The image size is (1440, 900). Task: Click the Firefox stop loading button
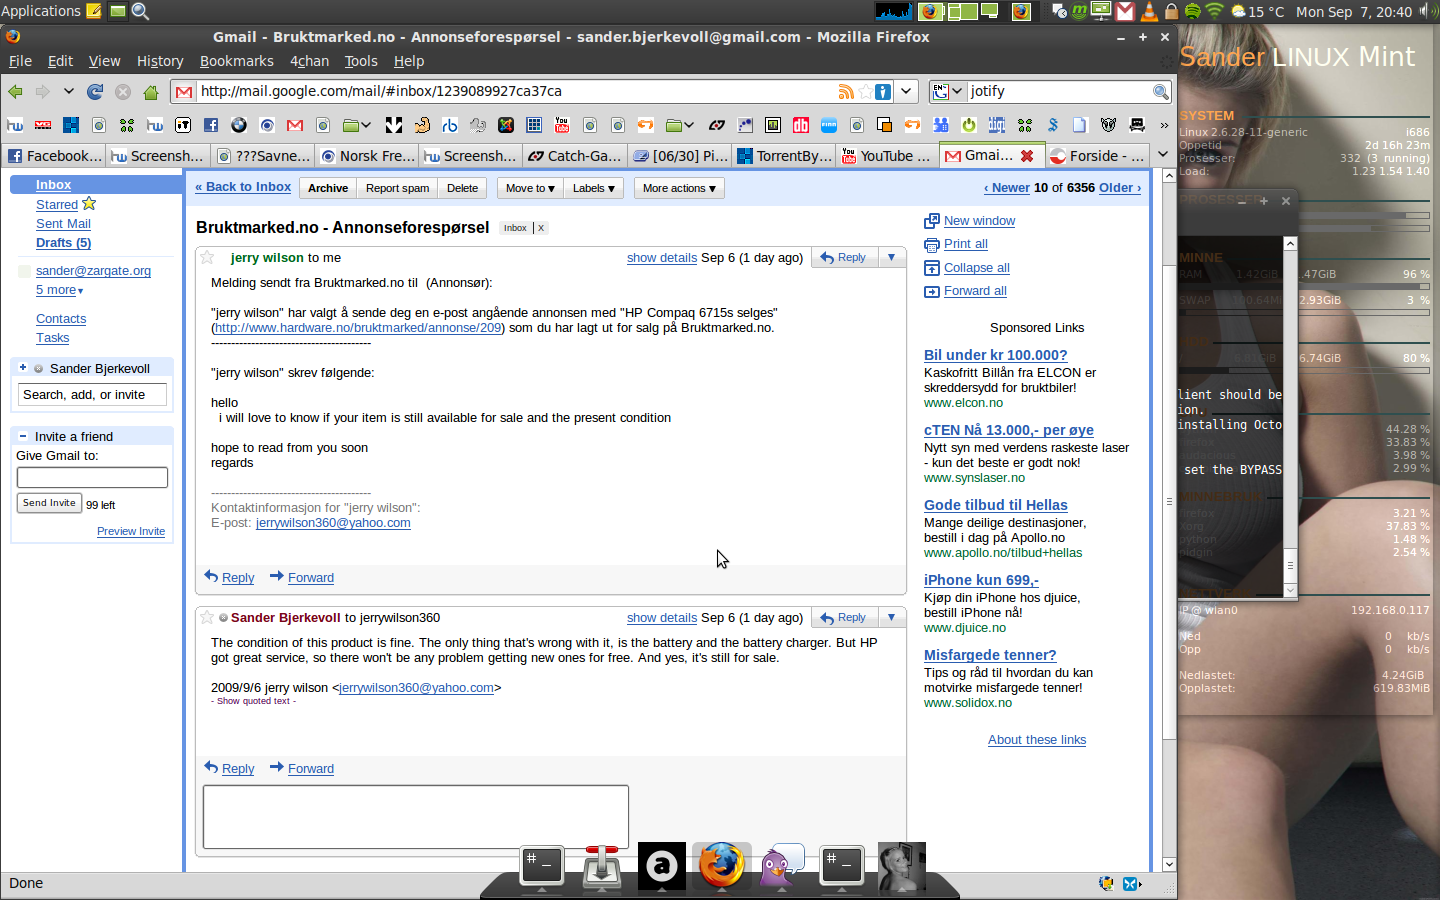point(123,92)
